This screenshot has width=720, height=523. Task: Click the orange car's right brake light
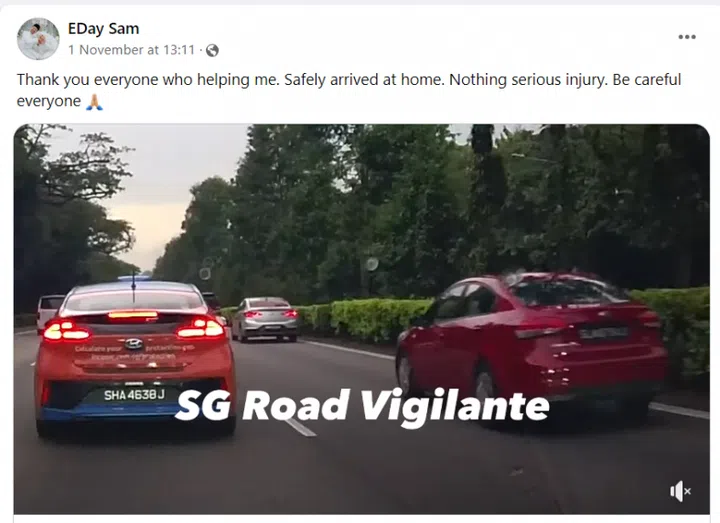click(x=201, y=328)
